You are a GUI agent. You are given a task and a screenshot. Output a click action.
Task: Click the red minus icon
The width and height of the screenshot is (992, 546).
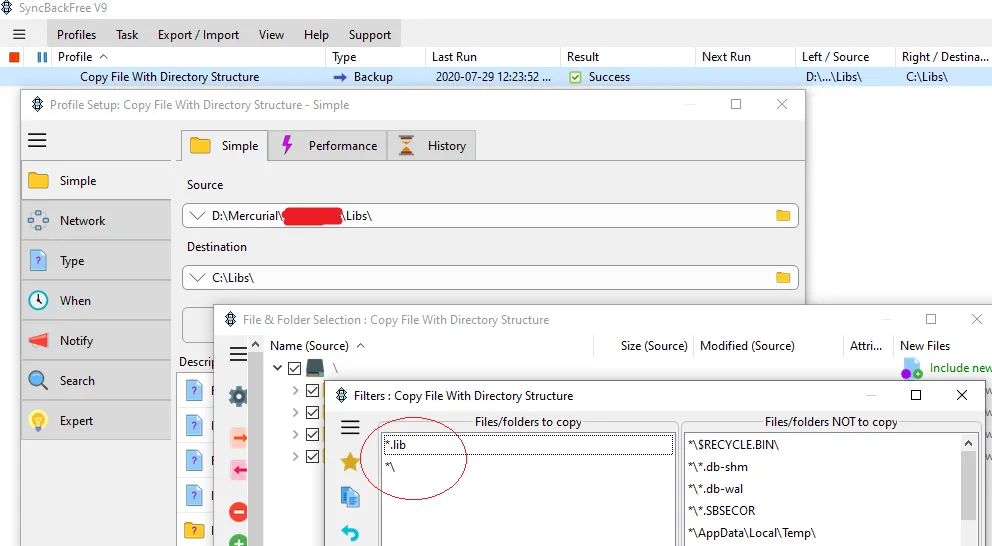pyautogui.click(x=238, y=512)
